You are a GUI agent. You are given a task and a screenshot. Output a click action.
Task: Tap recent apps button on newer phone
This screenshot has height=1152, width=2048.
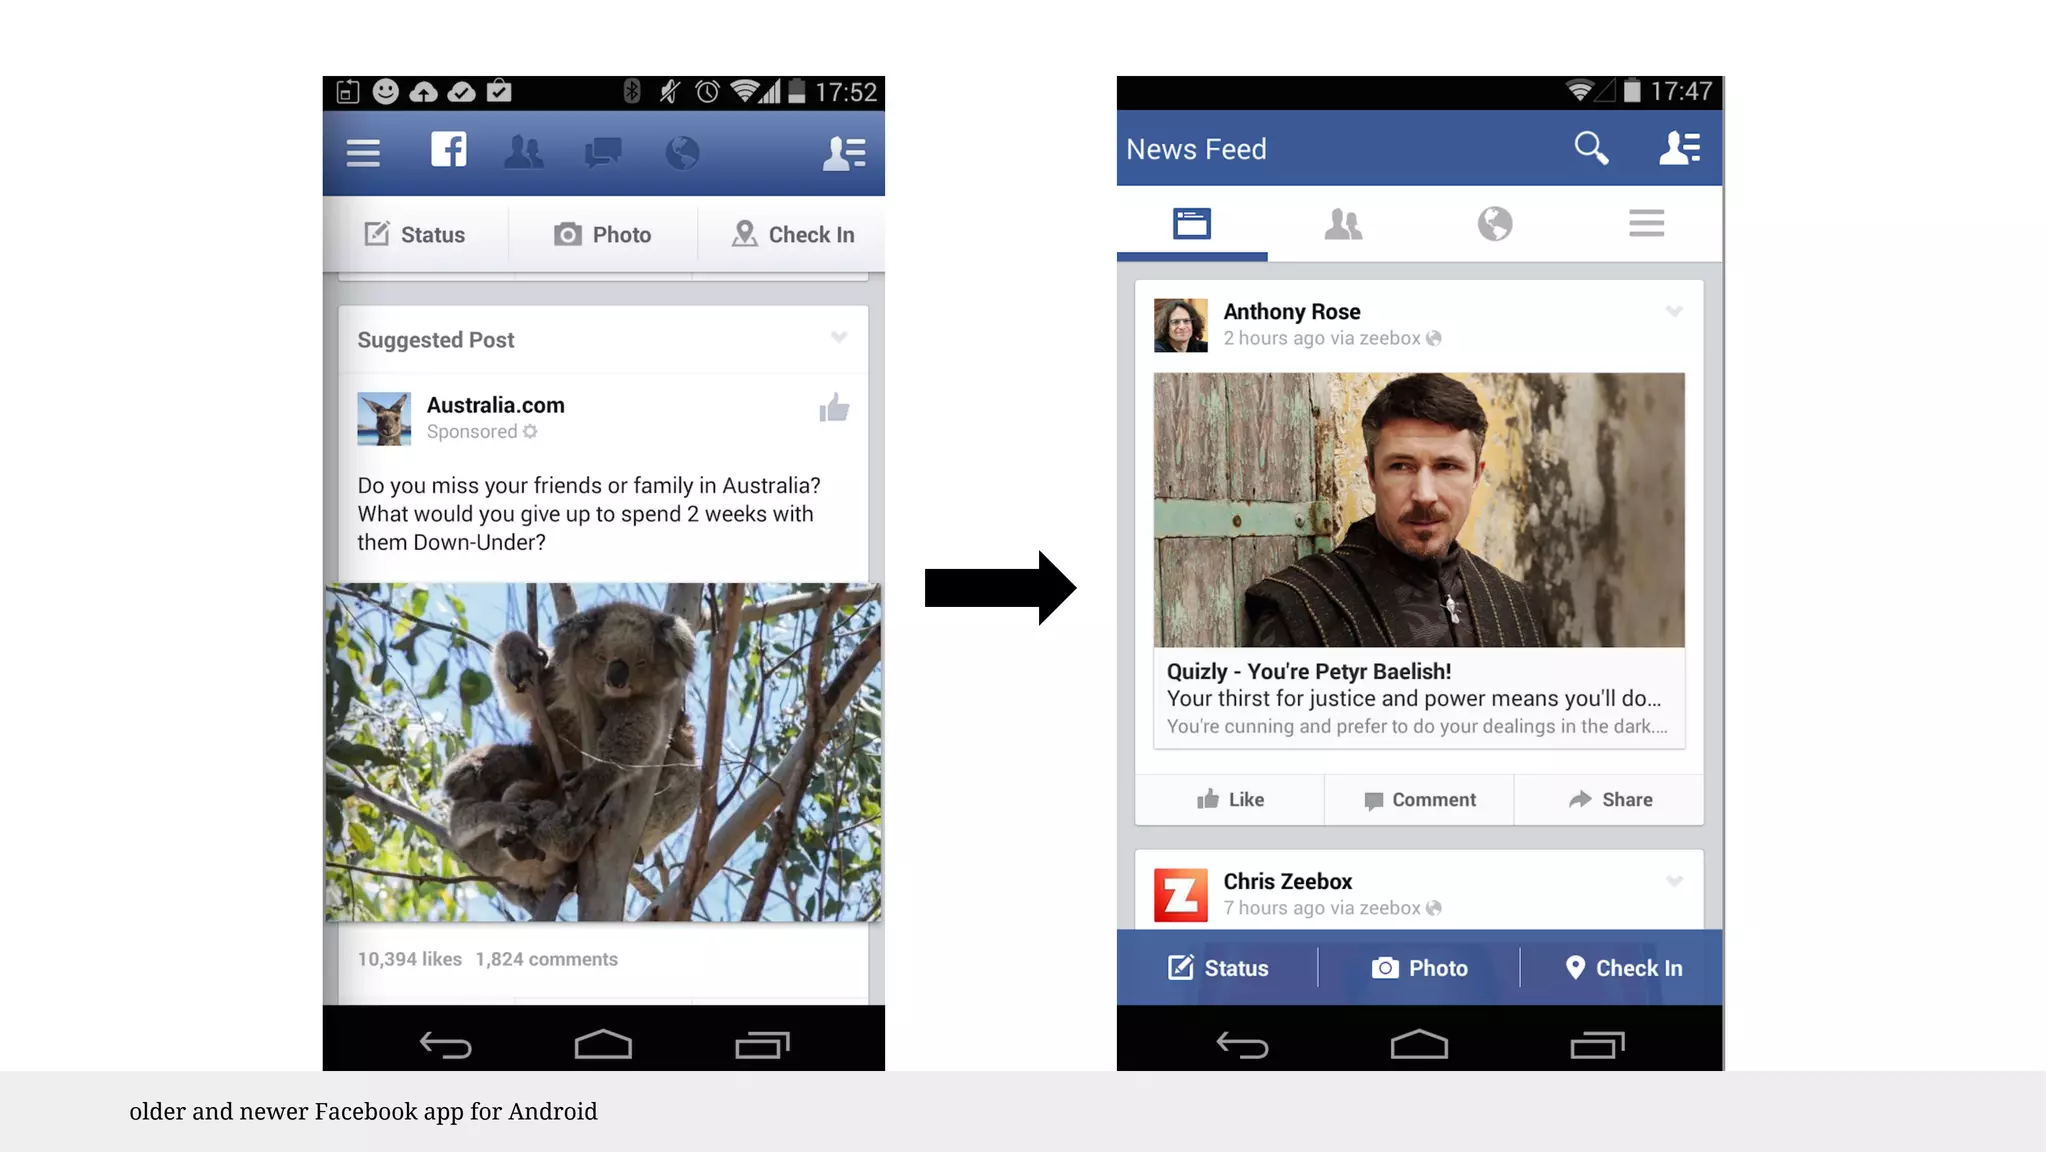click(1597, 1045)
